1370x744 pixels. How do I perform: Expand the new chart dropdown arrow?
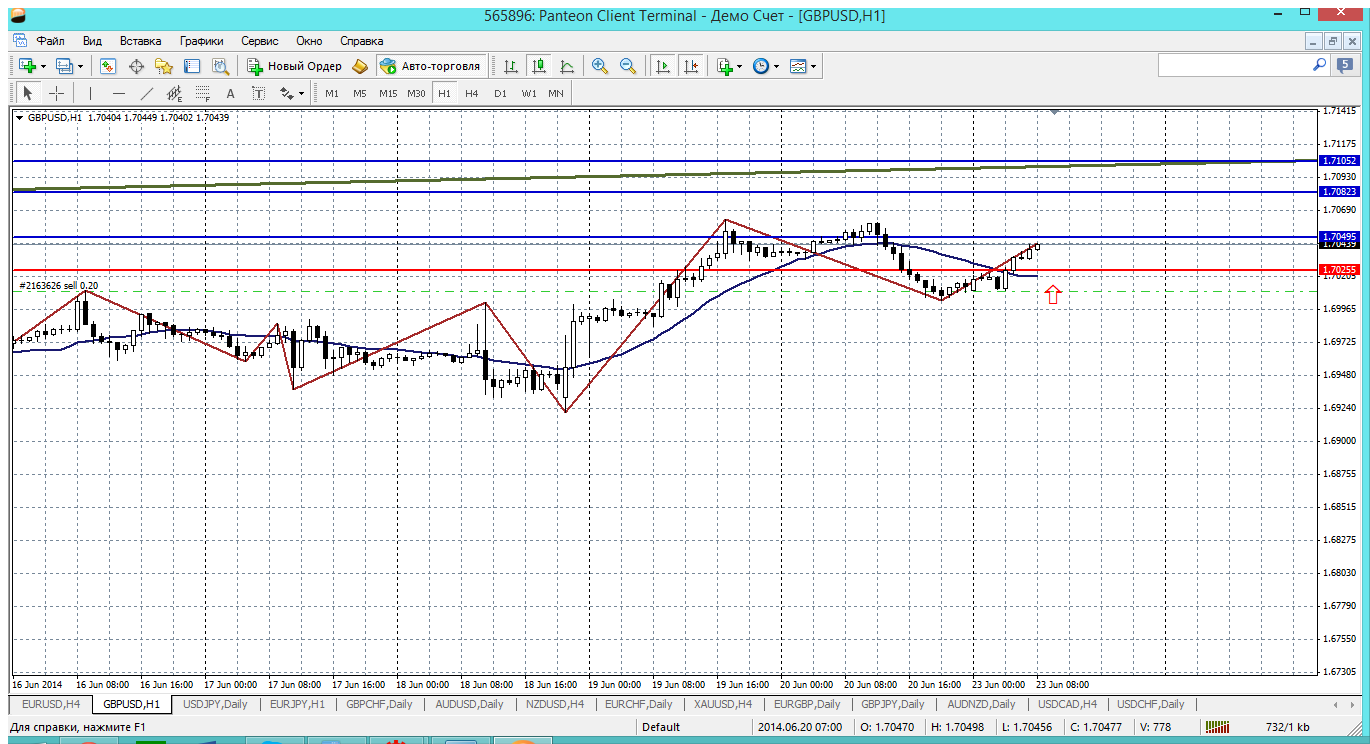pyautogui.click(x=42, y=66)
